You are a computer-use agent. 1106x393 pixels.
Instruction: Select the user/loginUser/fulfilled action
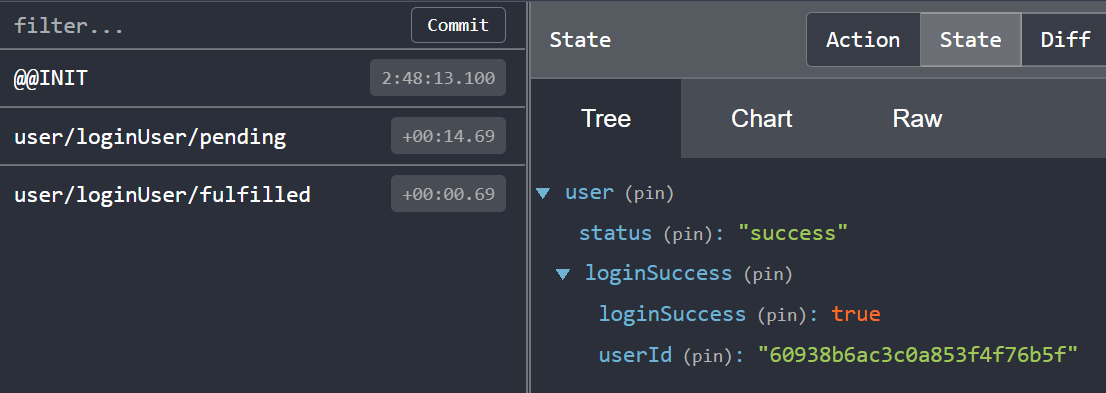click(262, 194)
